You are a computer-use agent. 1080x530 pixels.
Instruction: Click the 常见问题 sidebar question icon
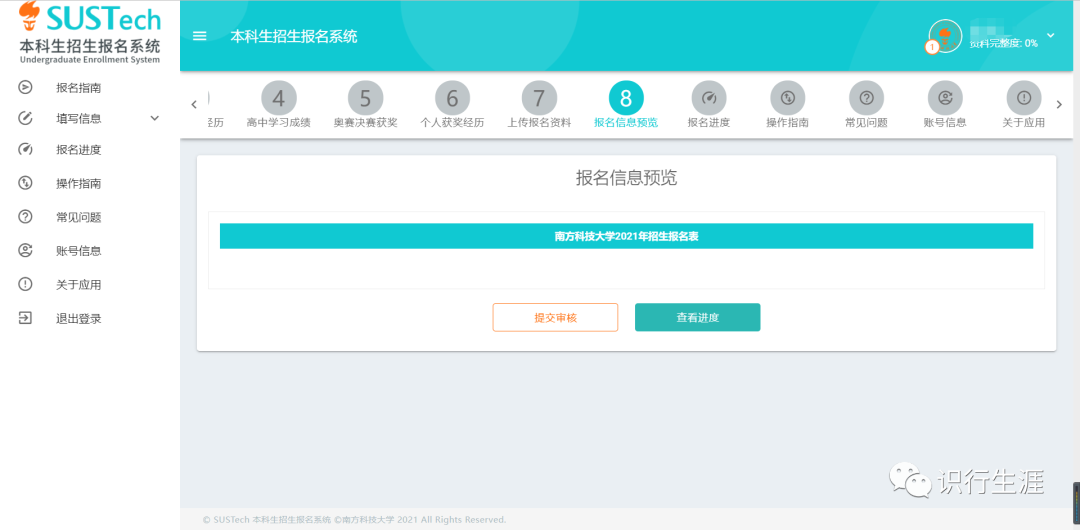coord(25,217)
